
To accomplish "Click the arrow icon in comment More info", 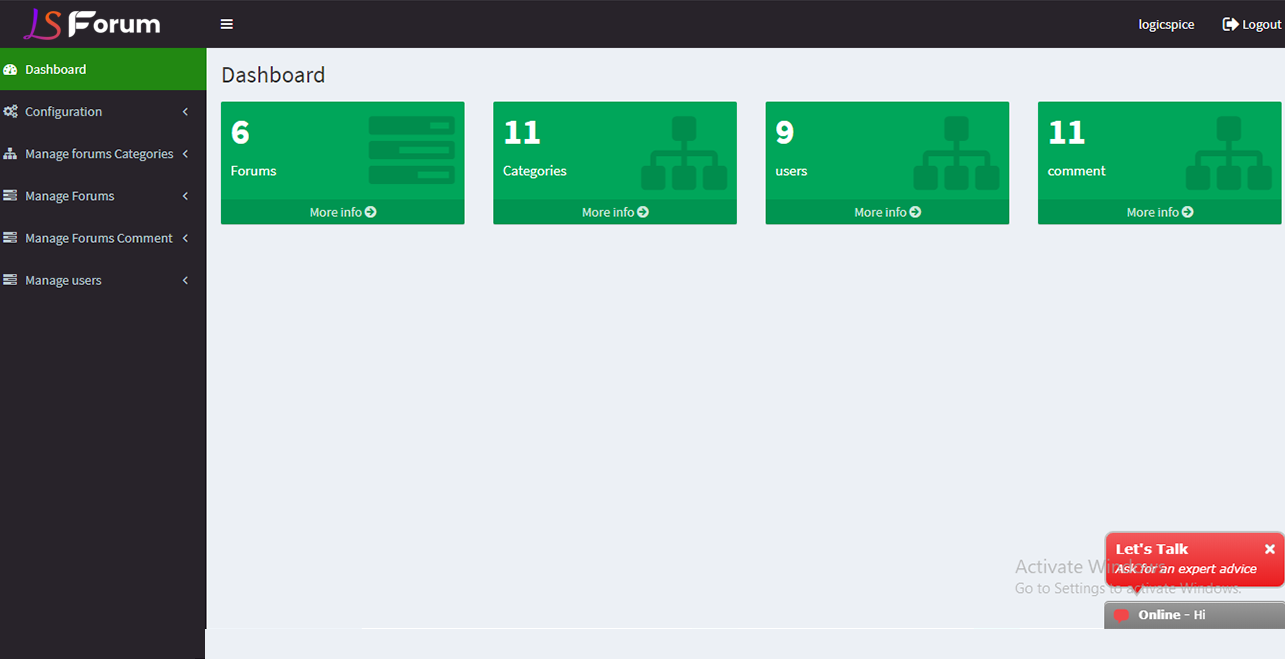I will click(x=1187, y=212).
